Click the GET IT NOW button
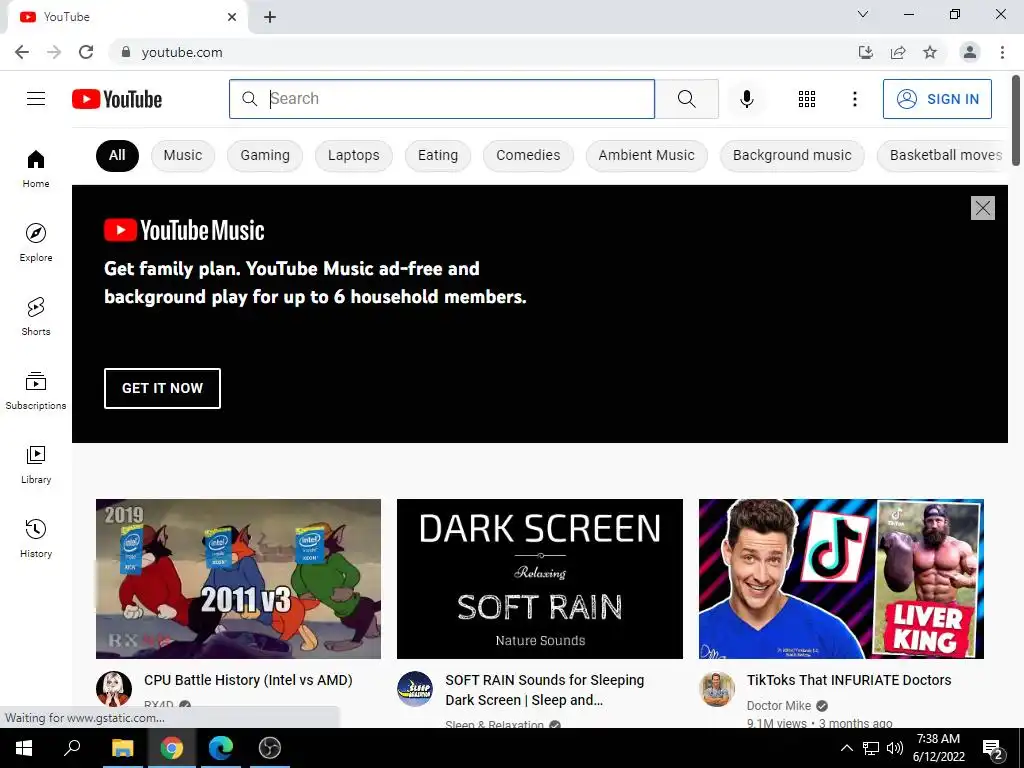The height and width of the screenshot is (768, 1024). 162,388
